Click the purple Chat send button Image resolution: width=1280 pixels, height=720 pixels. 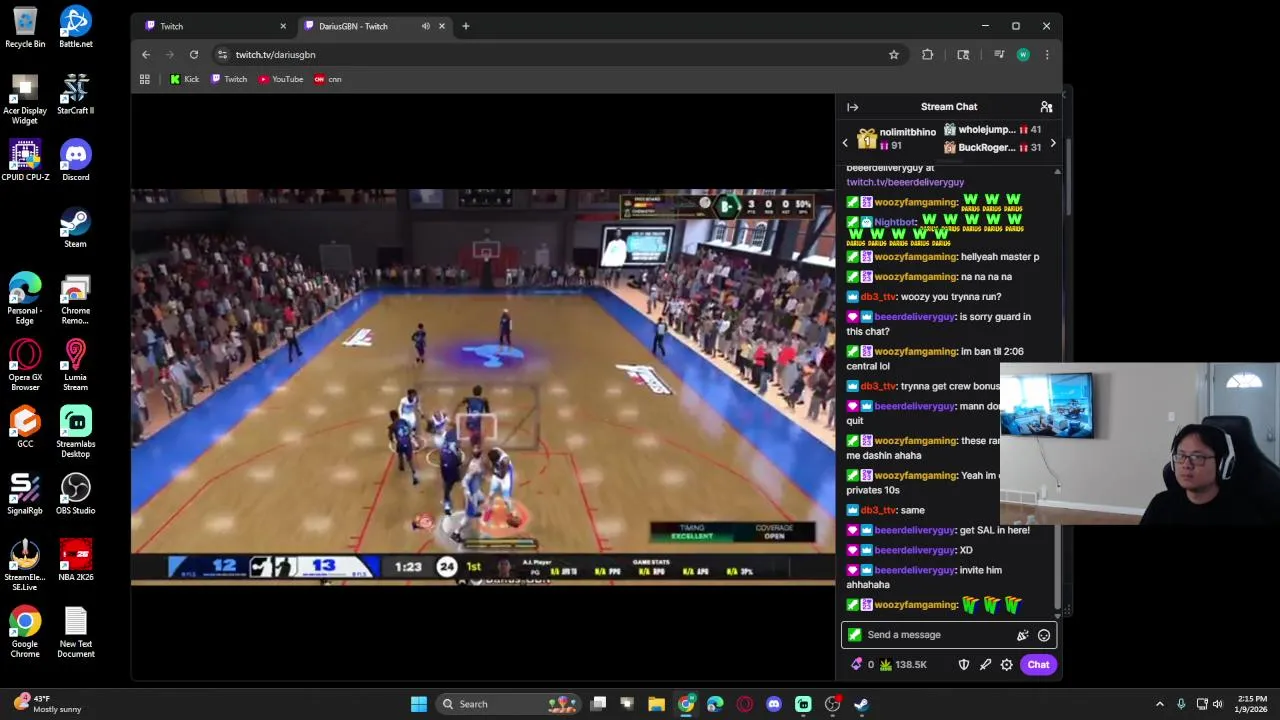click(x=1038, y=665)
